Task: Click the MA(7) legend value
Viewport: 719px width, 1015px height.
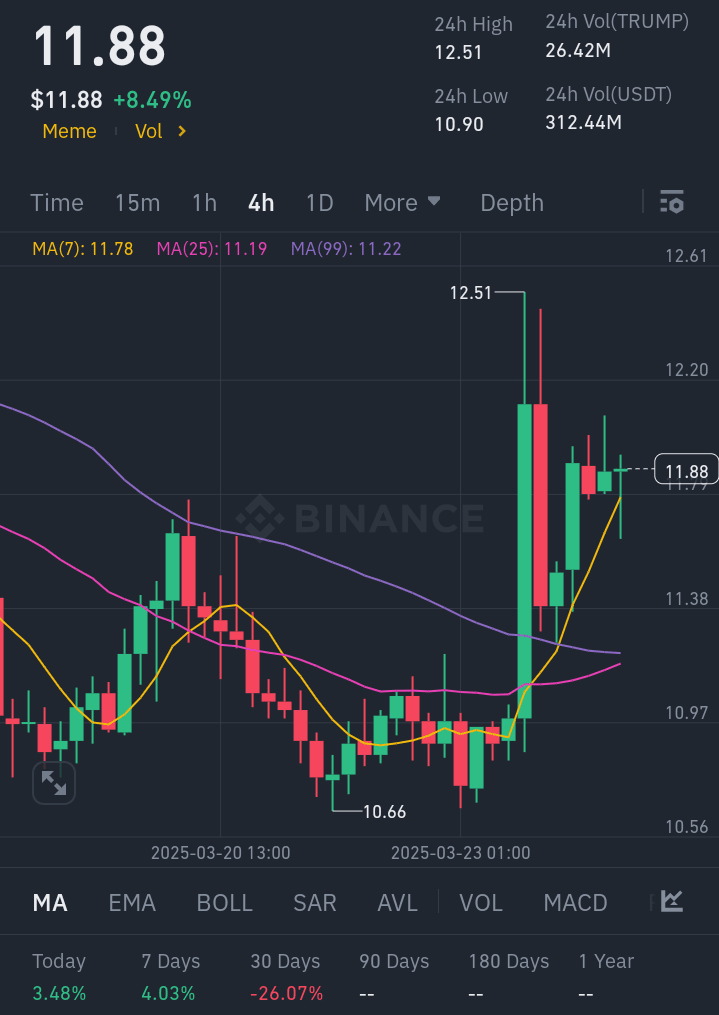Action: [83, 248]
